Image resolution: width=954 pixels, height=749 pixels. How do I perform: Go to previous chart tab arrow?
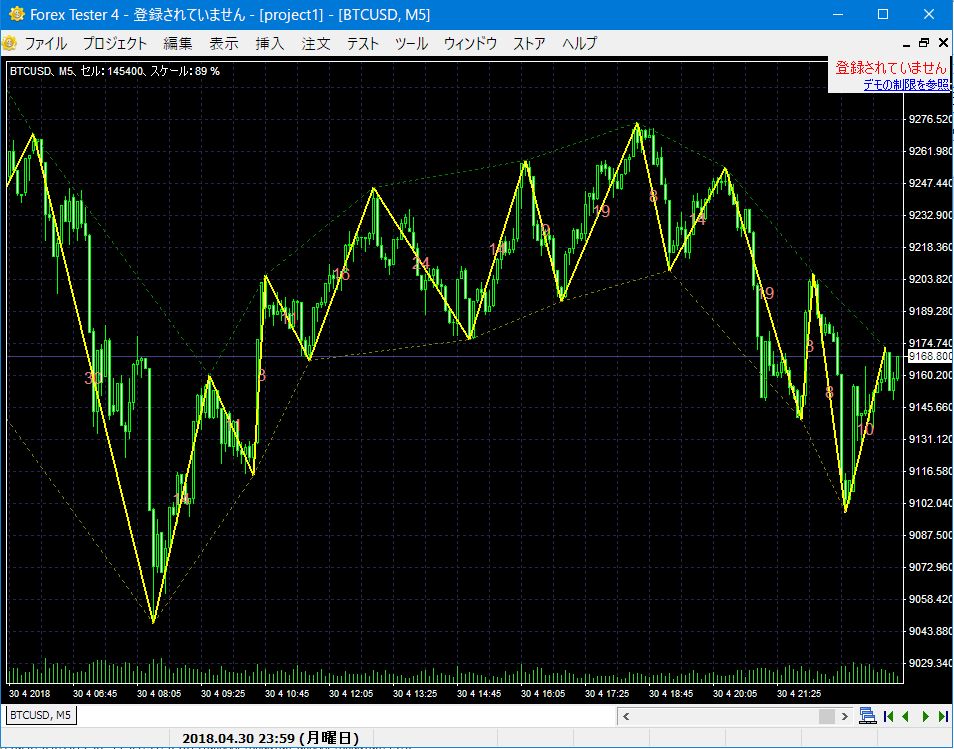[x=905, y=716]
